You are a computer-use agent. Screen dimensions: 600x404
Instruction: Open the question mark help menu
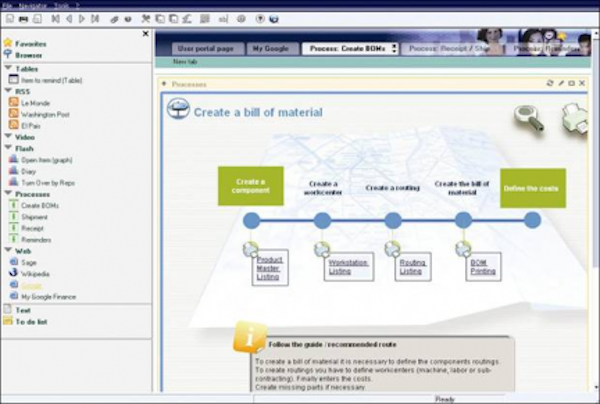click(77, 5)
